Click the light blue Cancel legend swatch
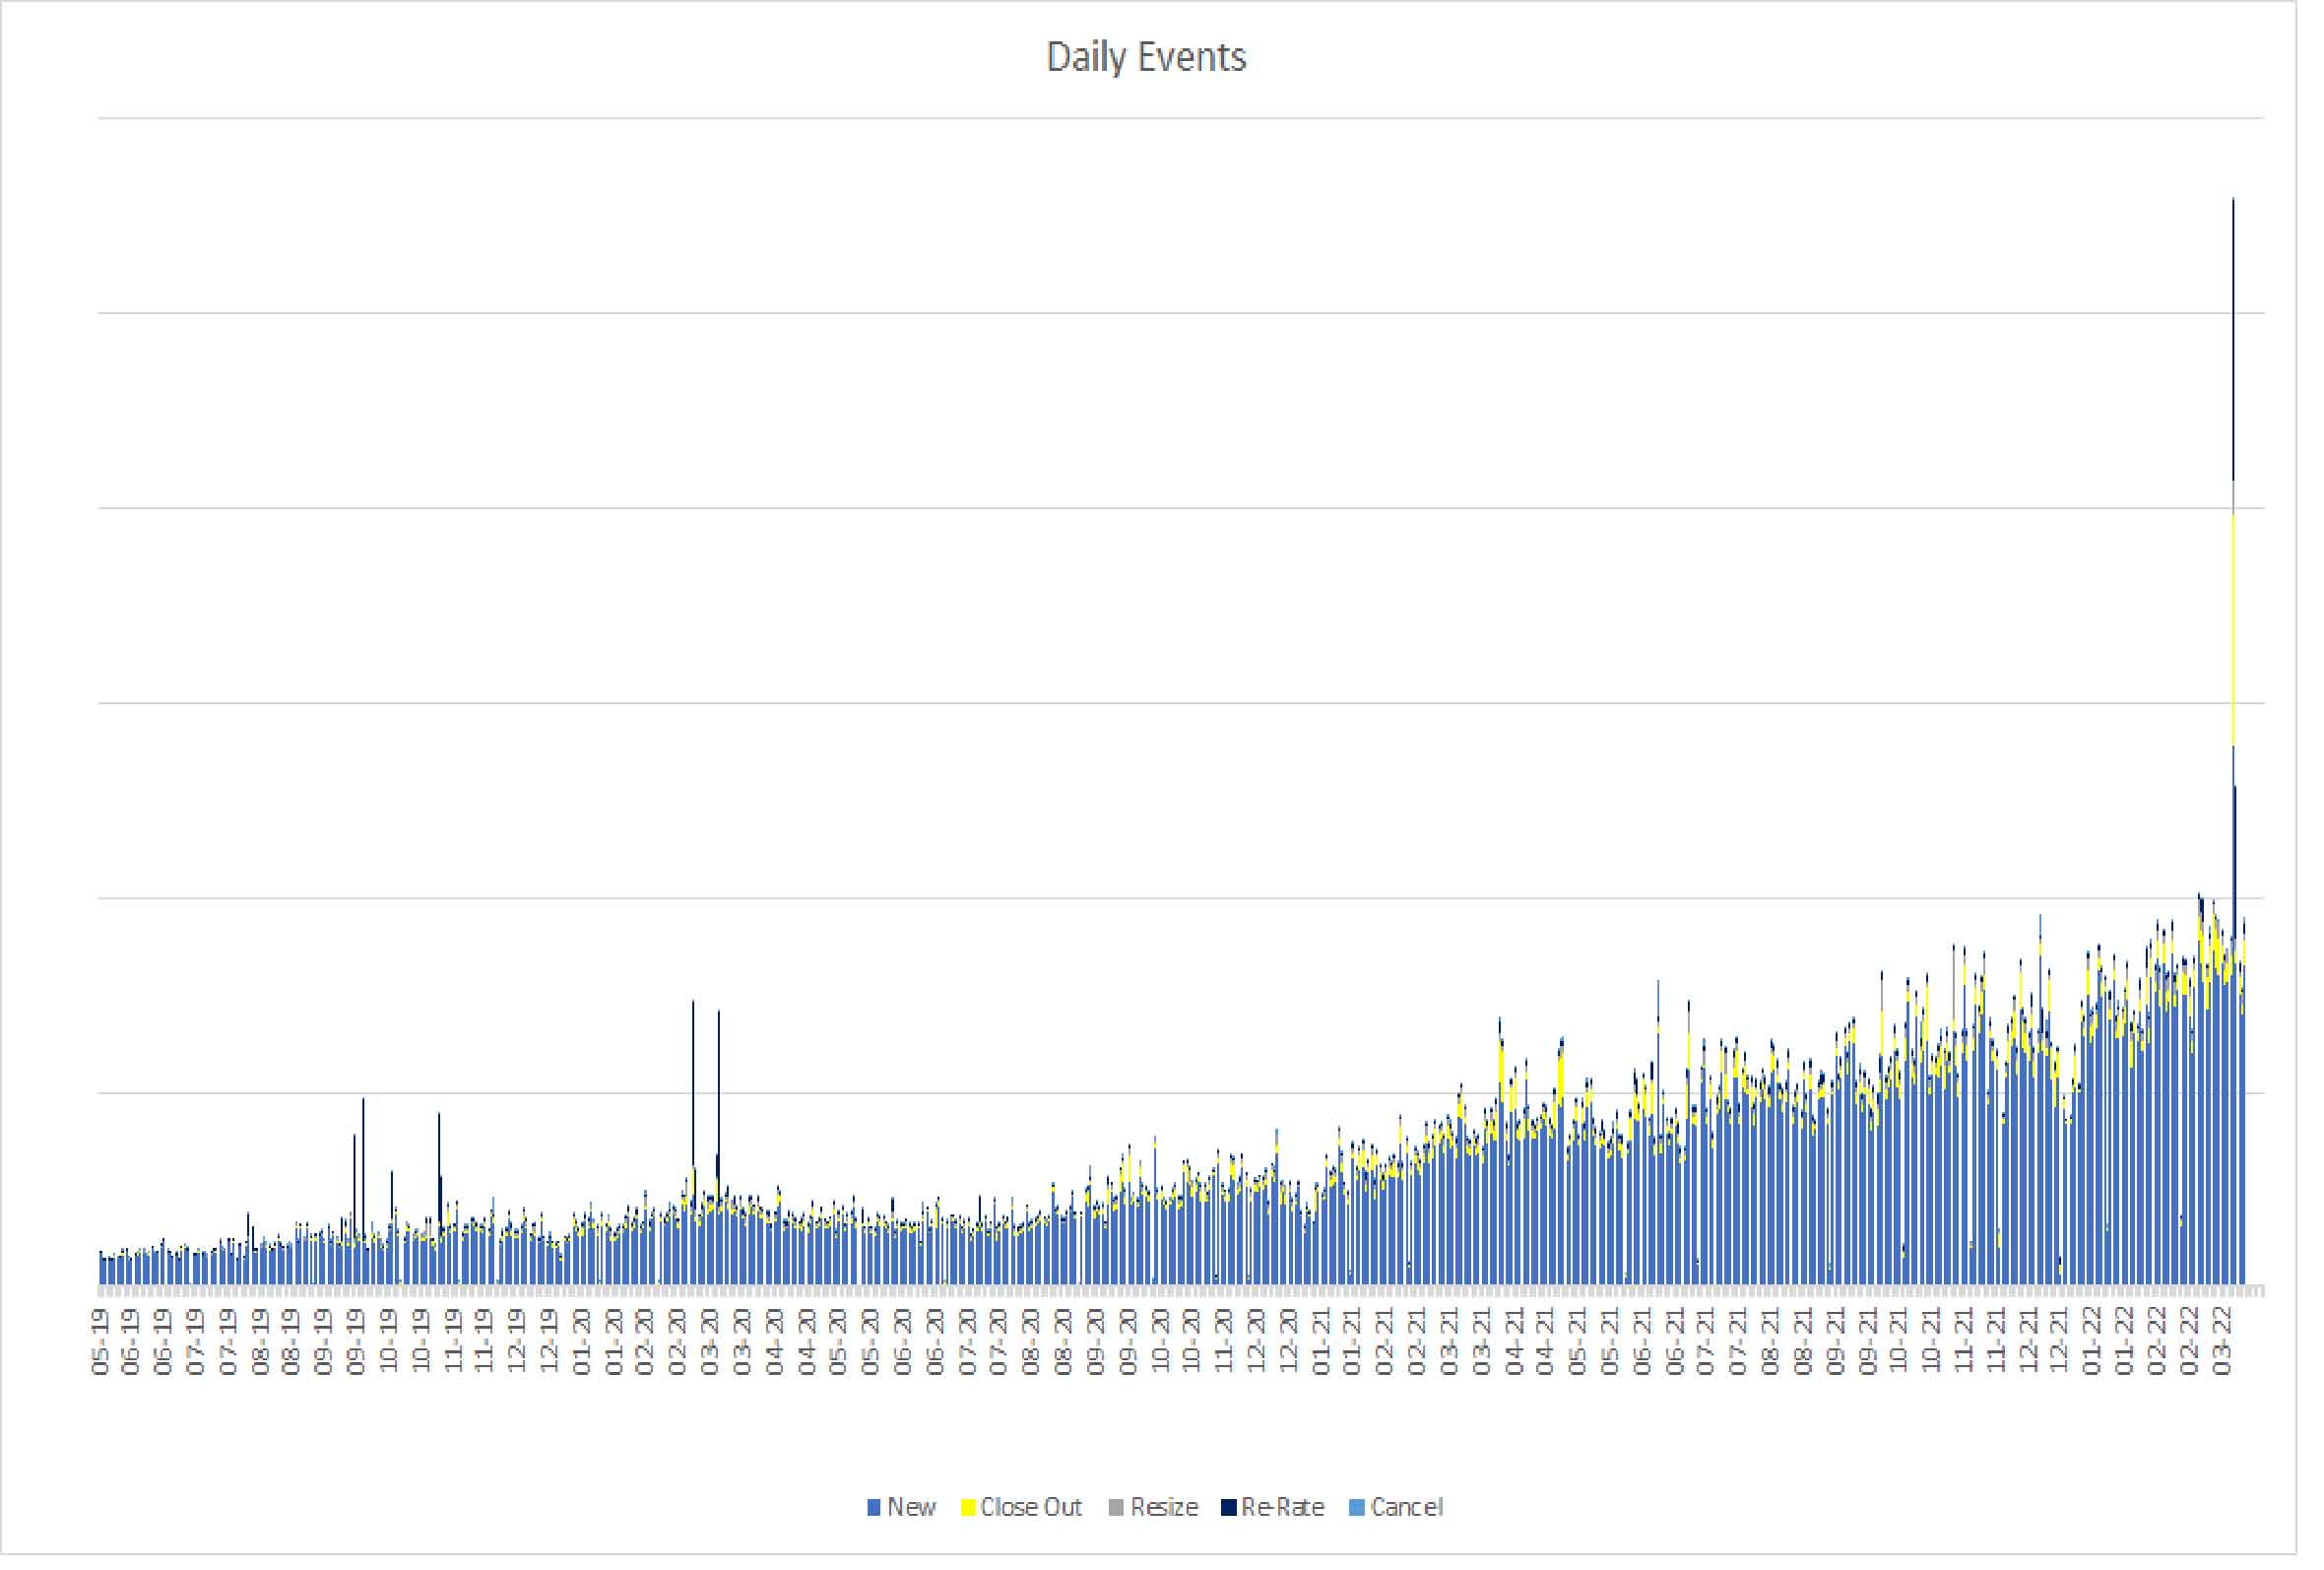 (x=1357, y=1507)
